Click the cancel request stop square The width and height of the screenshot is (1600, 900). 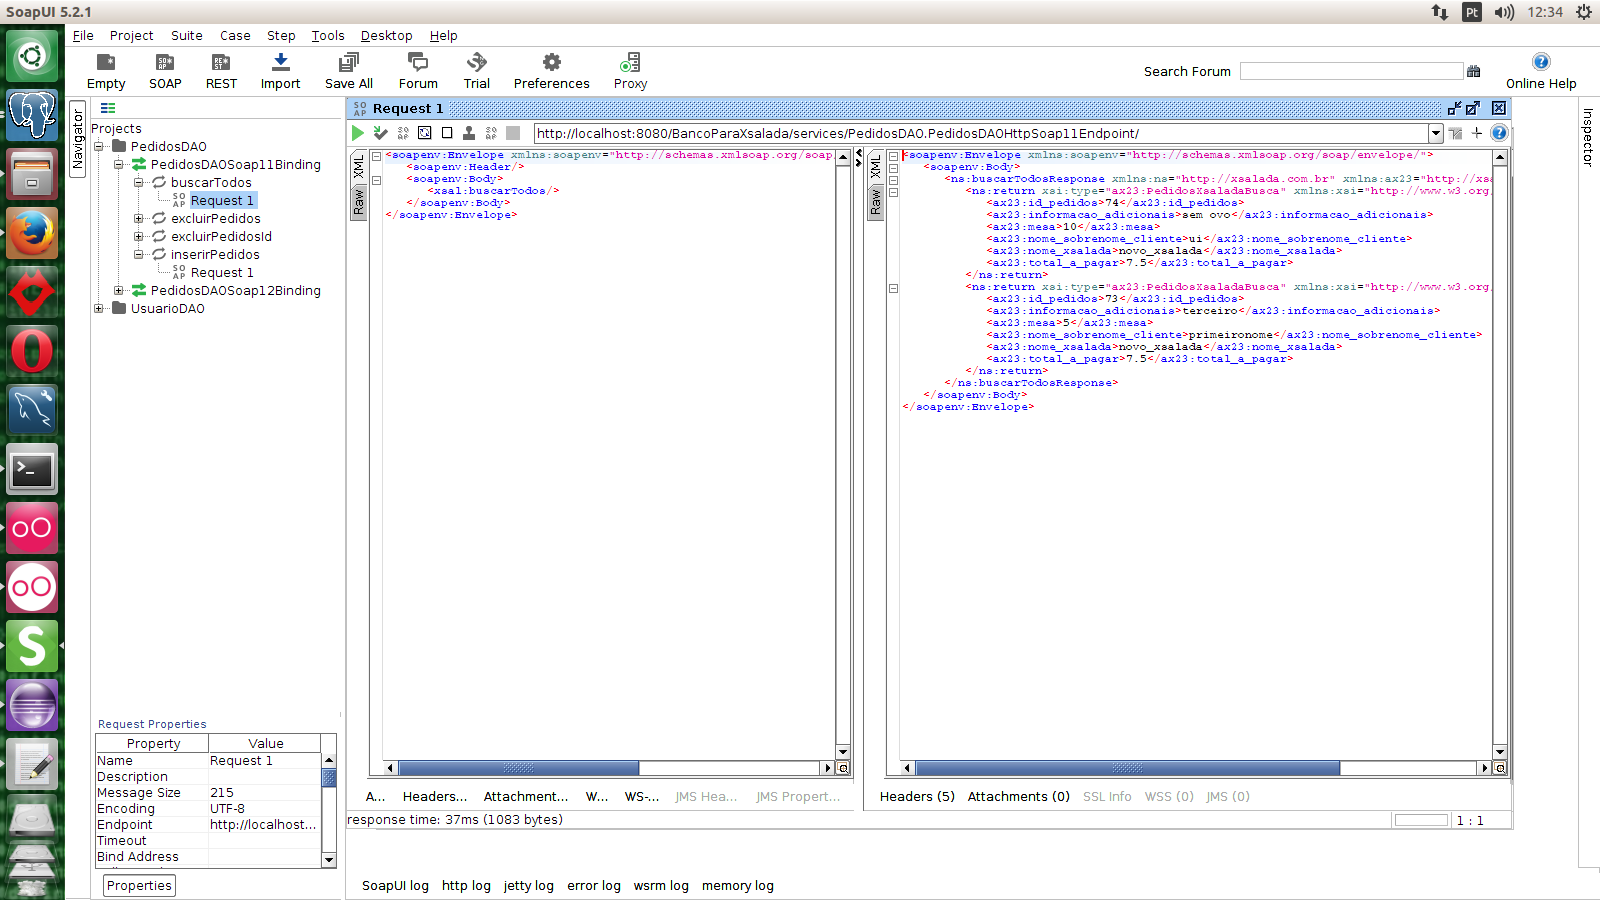click(x=513, y=133)
